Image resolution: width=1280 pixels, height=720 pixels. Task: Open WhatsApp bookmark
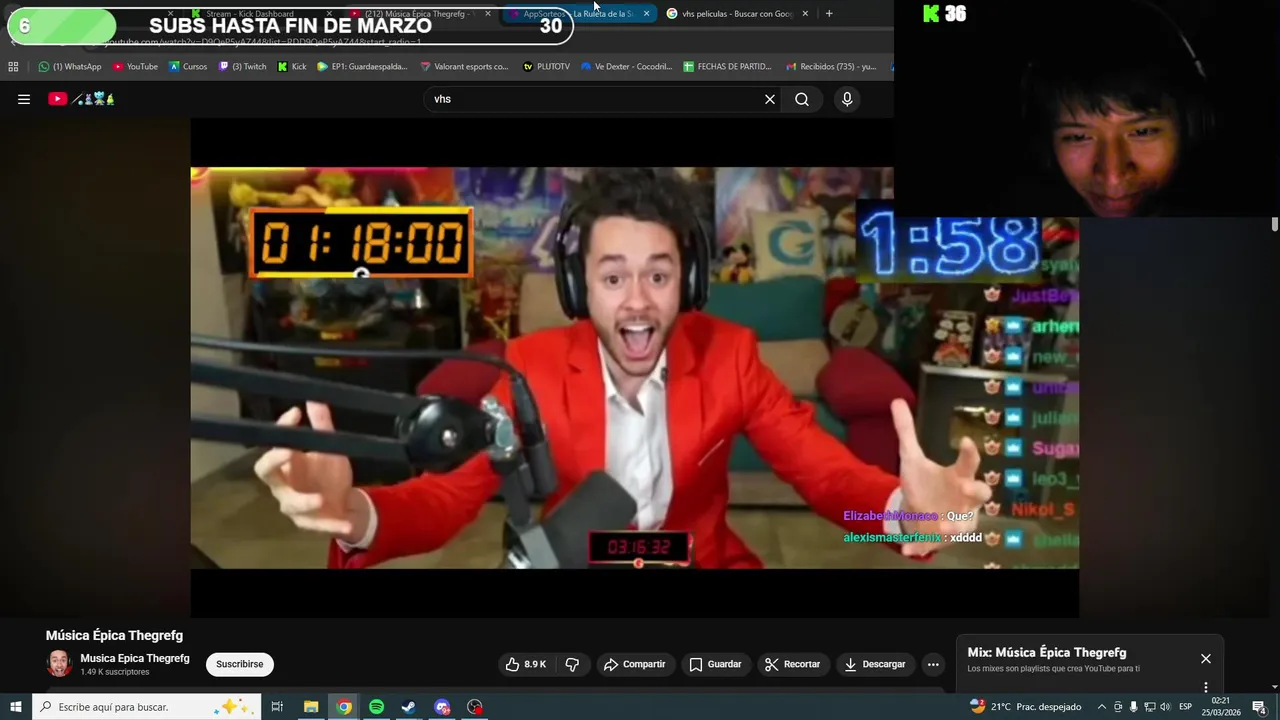[x=70, y=67]
